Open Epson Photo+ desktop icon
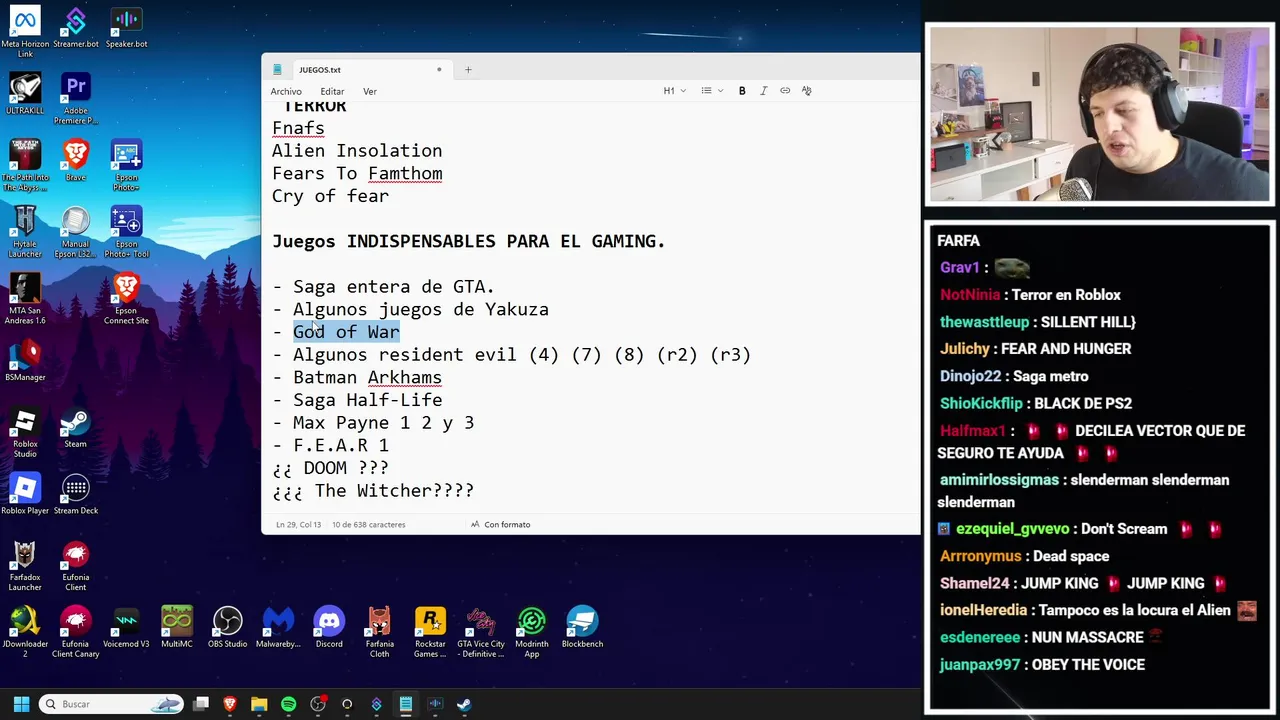The image size is (1280, 720). [x=126, y=165]
